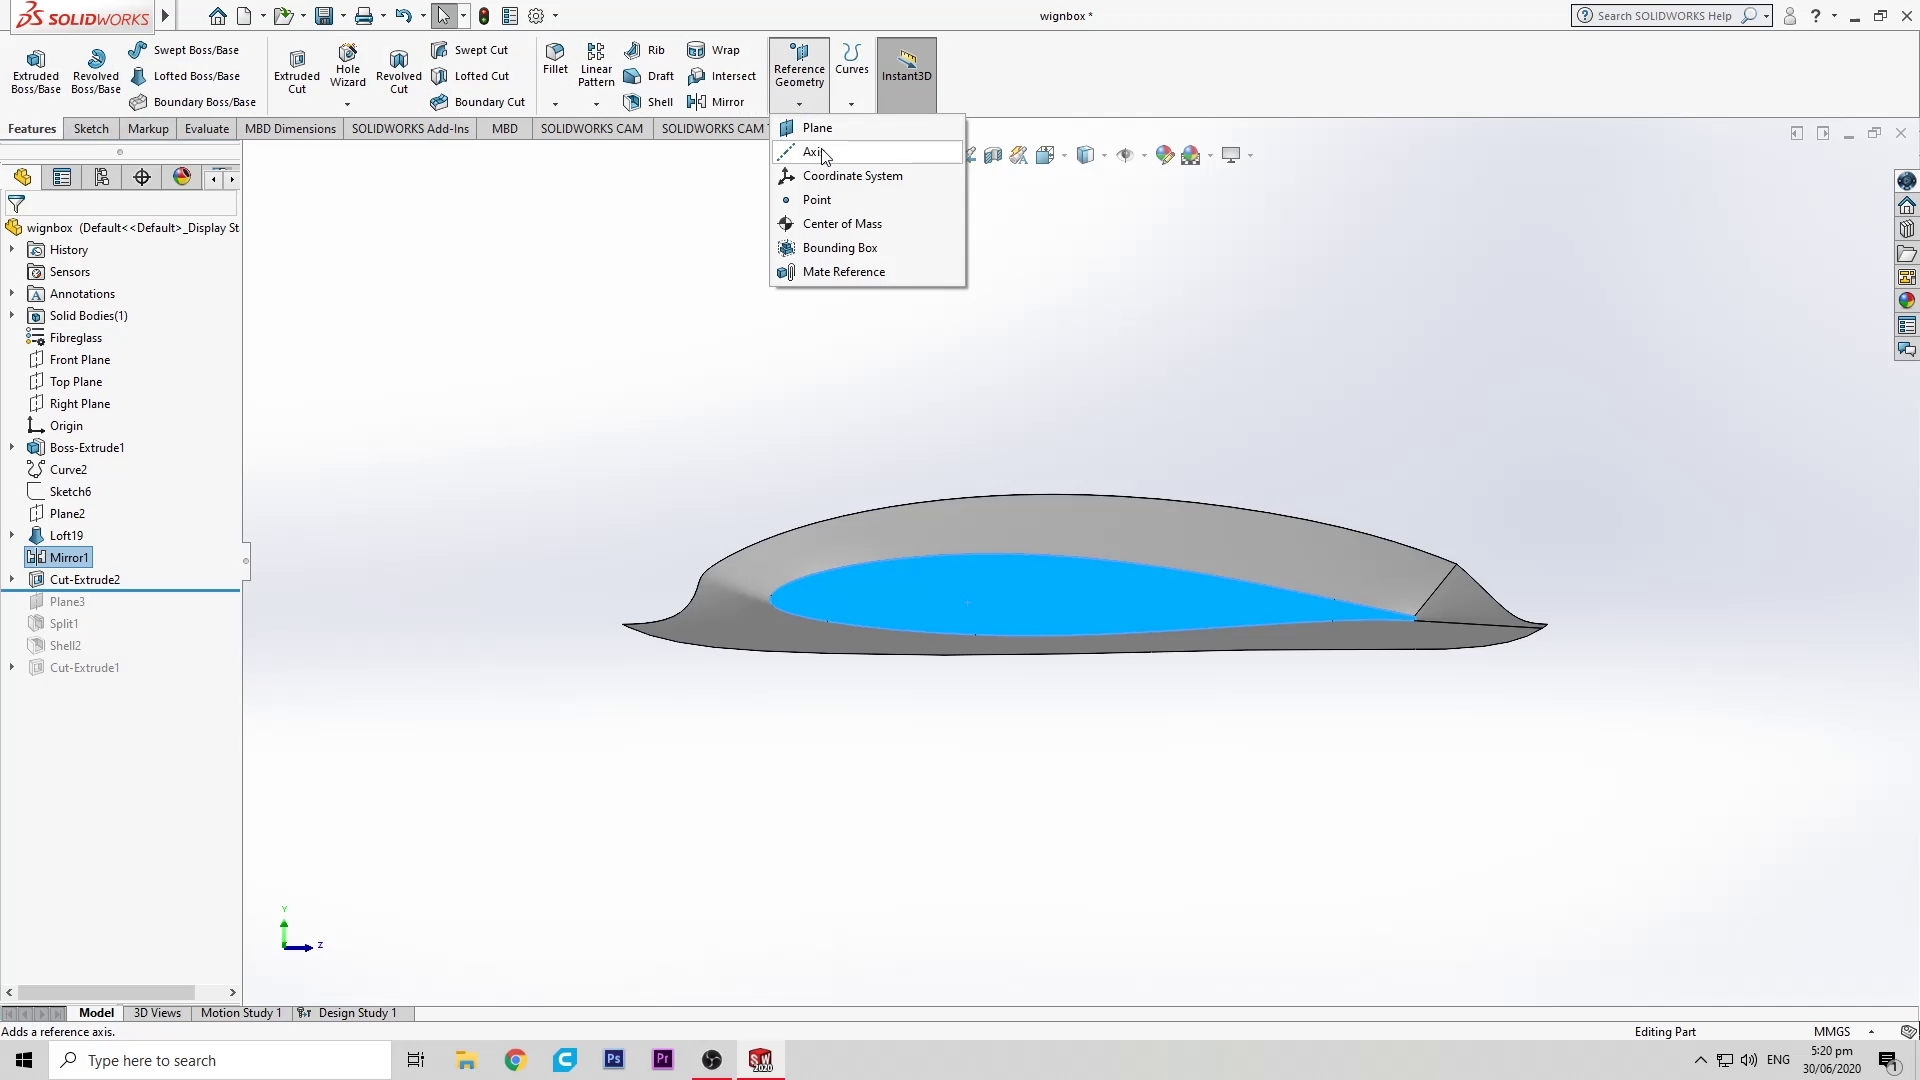Select the Intersect tool

click(x=722, y=76)
